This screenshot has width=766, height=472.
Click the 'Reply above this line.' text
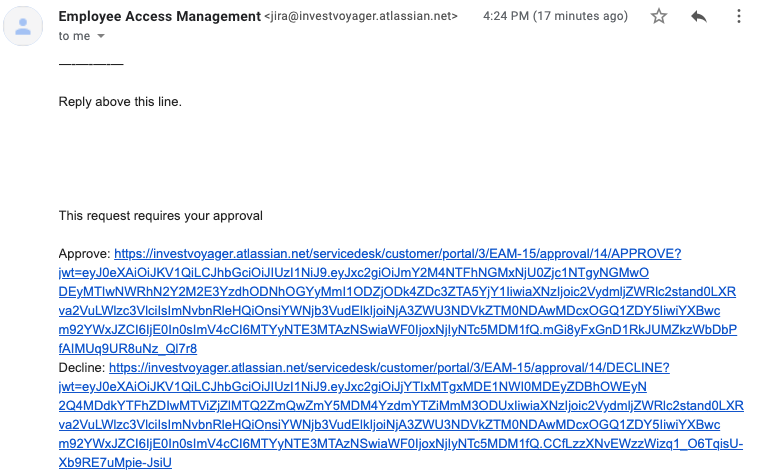[120, 102]
